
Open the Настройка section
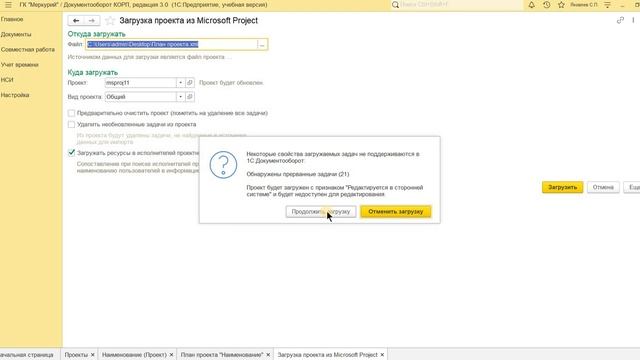15,95
